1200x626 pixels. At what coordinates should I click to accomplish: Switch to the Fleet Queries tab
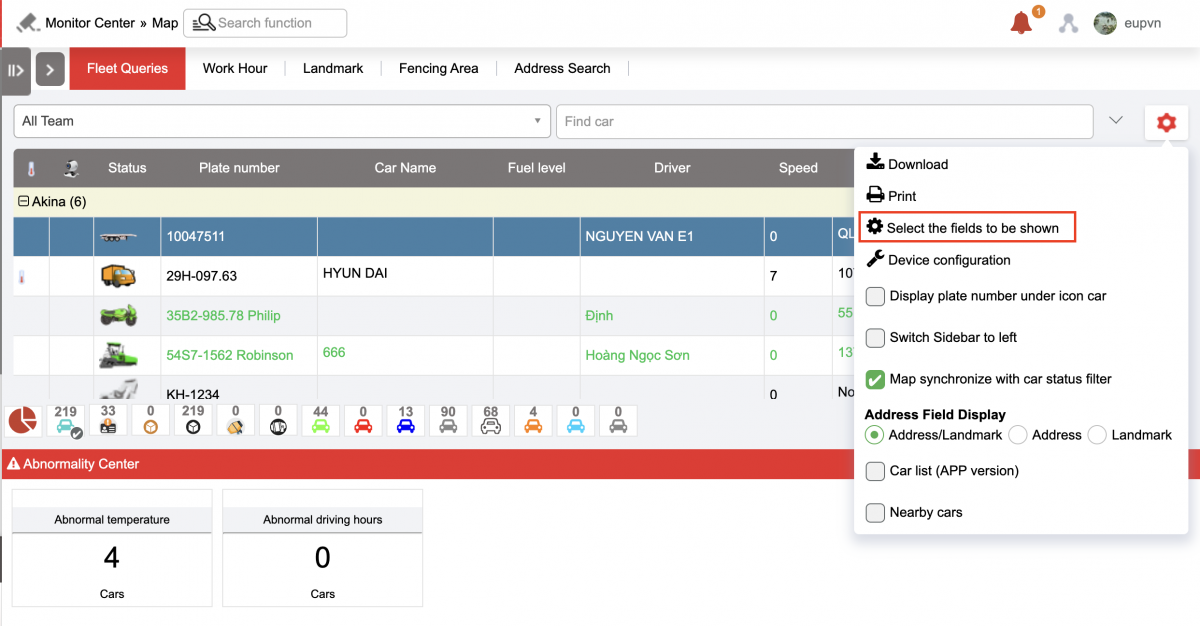click(x=127, y=69)
